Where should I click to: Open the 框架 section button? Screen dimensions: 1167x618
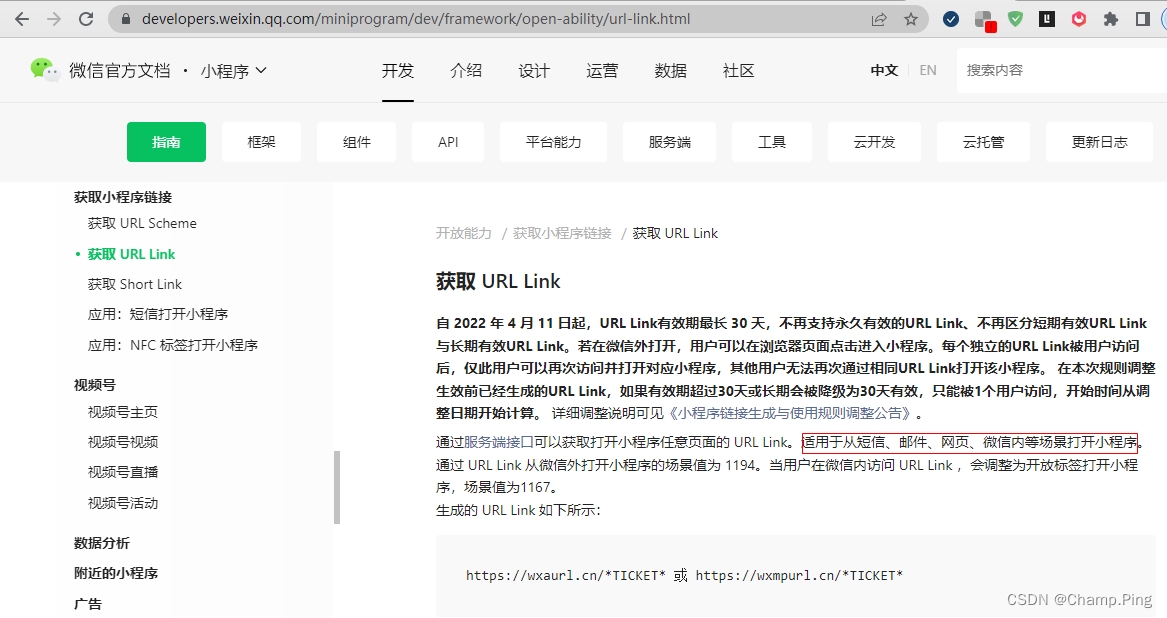click(x=261, y=142)
